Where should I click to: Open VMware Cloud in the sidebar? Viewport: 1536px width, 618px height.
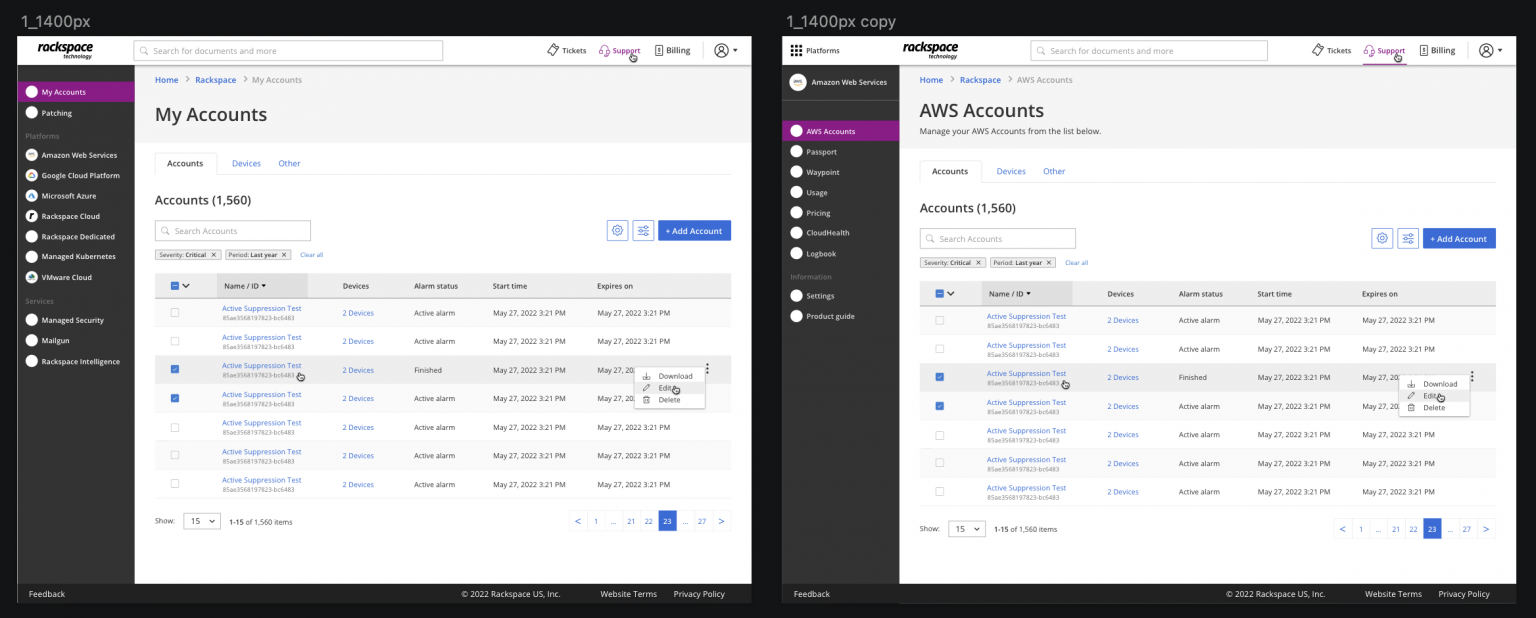(66, 278)
